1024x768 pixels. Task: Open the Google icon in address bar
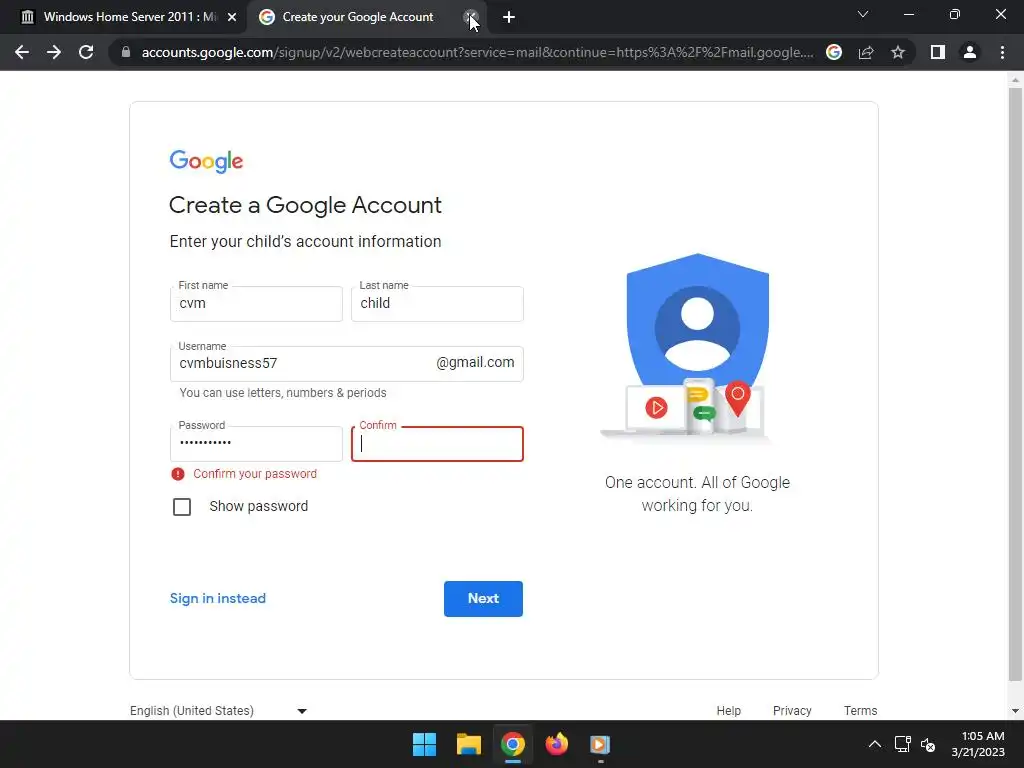point(834,52)
